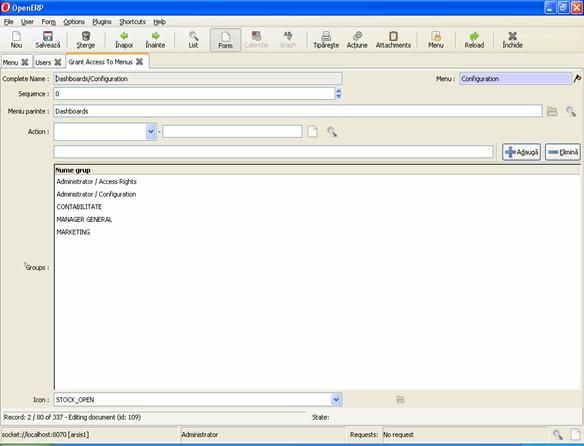Click the Sequence input field

(x=194, y=94)
